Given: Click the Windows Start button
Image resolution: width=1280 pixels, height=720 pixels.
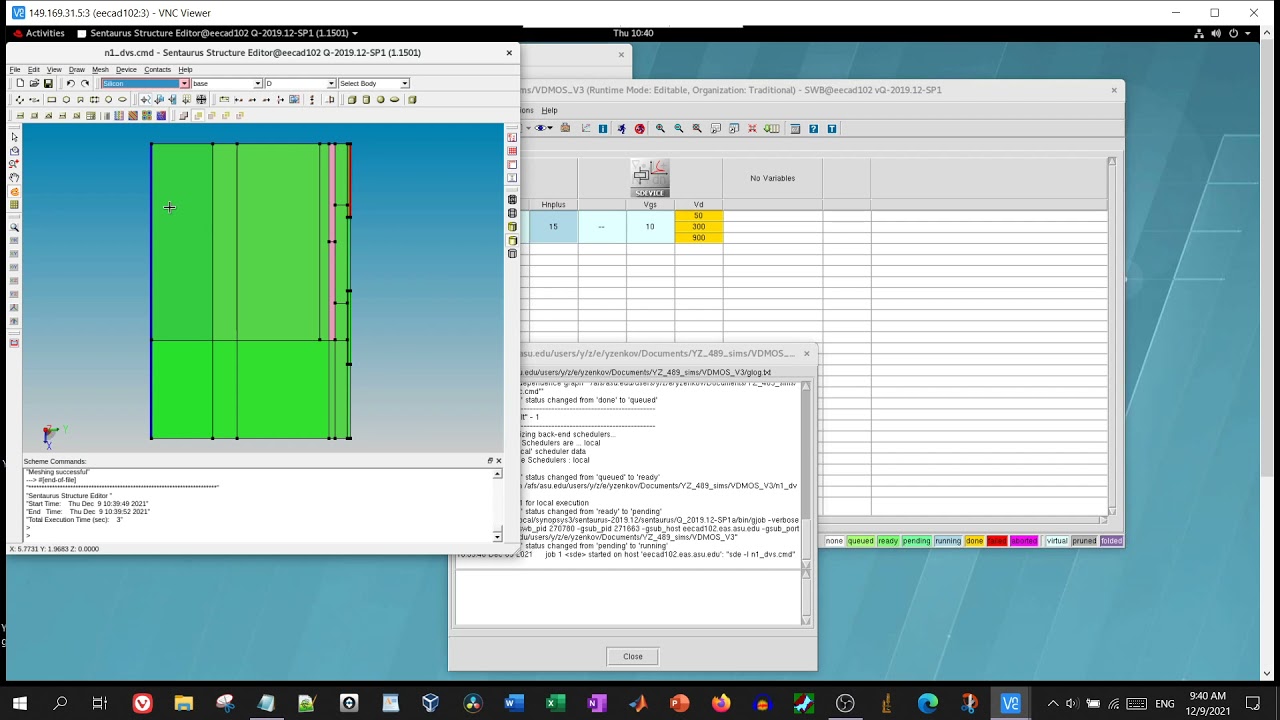Looking at the screenshot, I should click(19, 704).
